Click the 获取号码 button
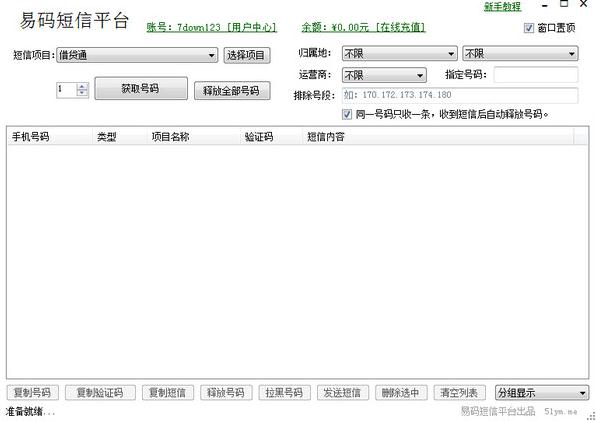Screen dimensions: 596x421 pos(141,89)
